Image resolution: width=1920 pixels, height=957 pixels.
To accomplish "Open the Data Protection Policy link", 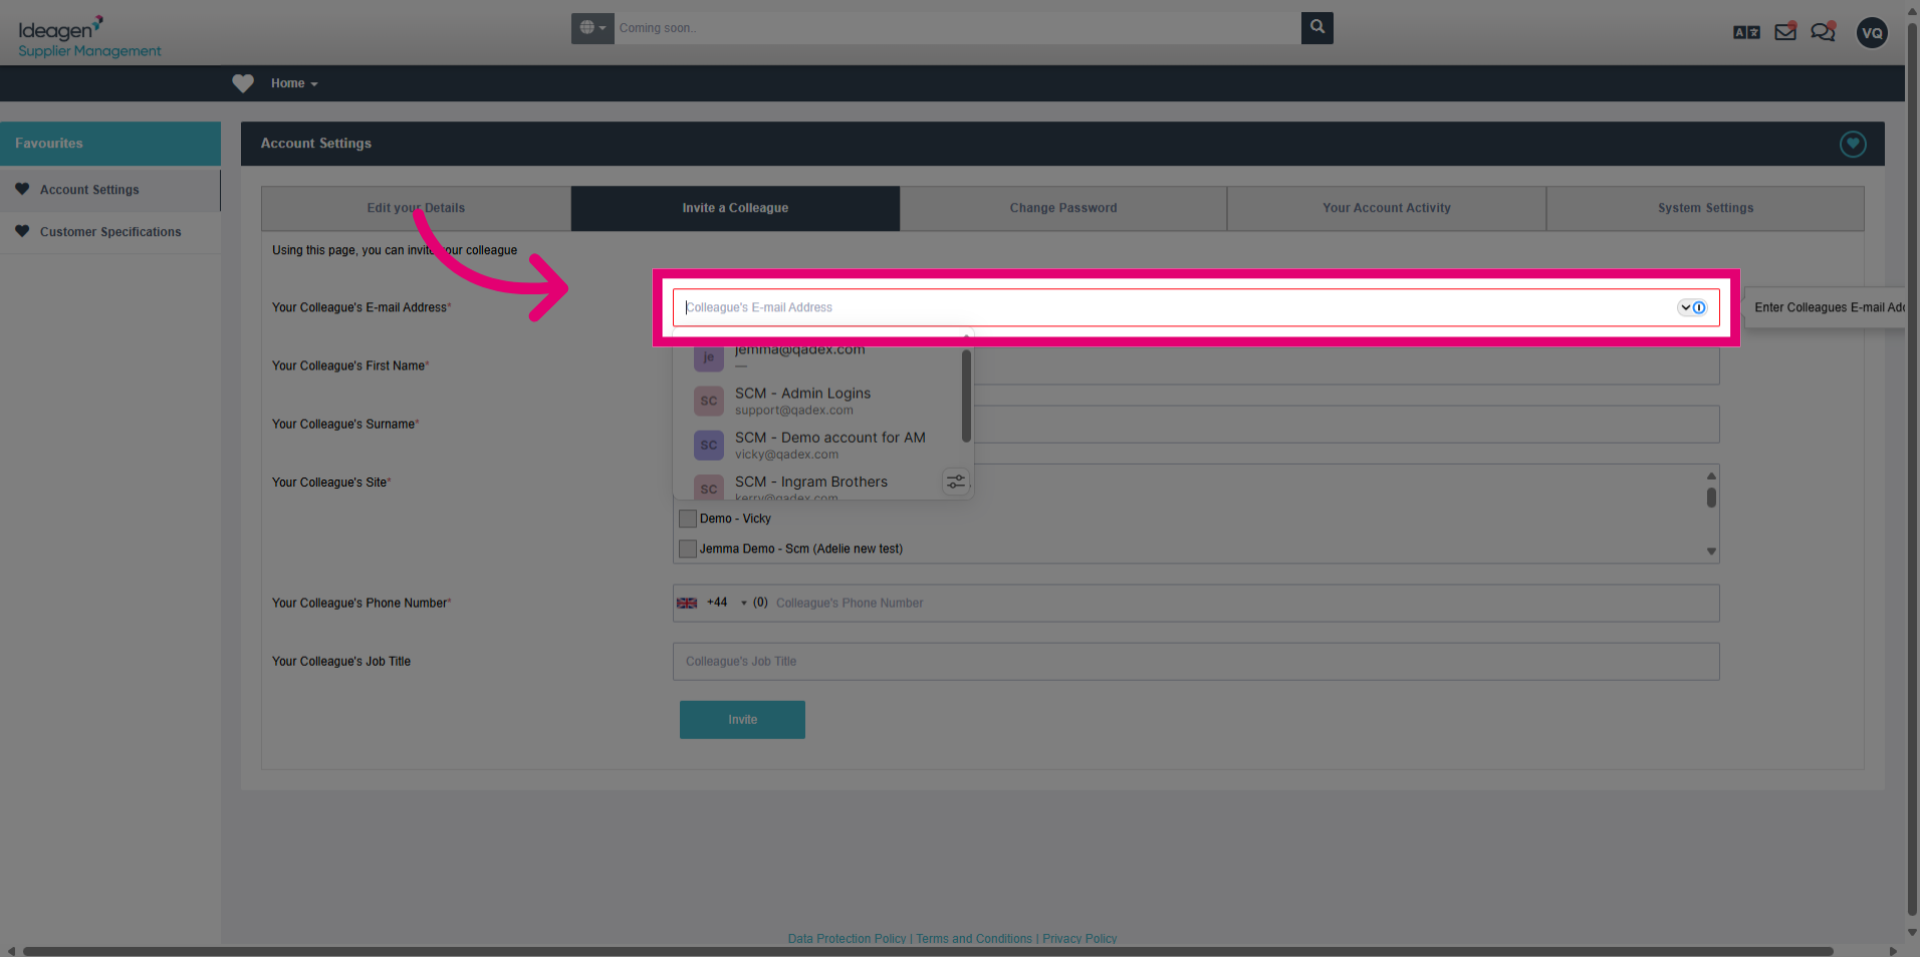I will (x=846, y=939).
